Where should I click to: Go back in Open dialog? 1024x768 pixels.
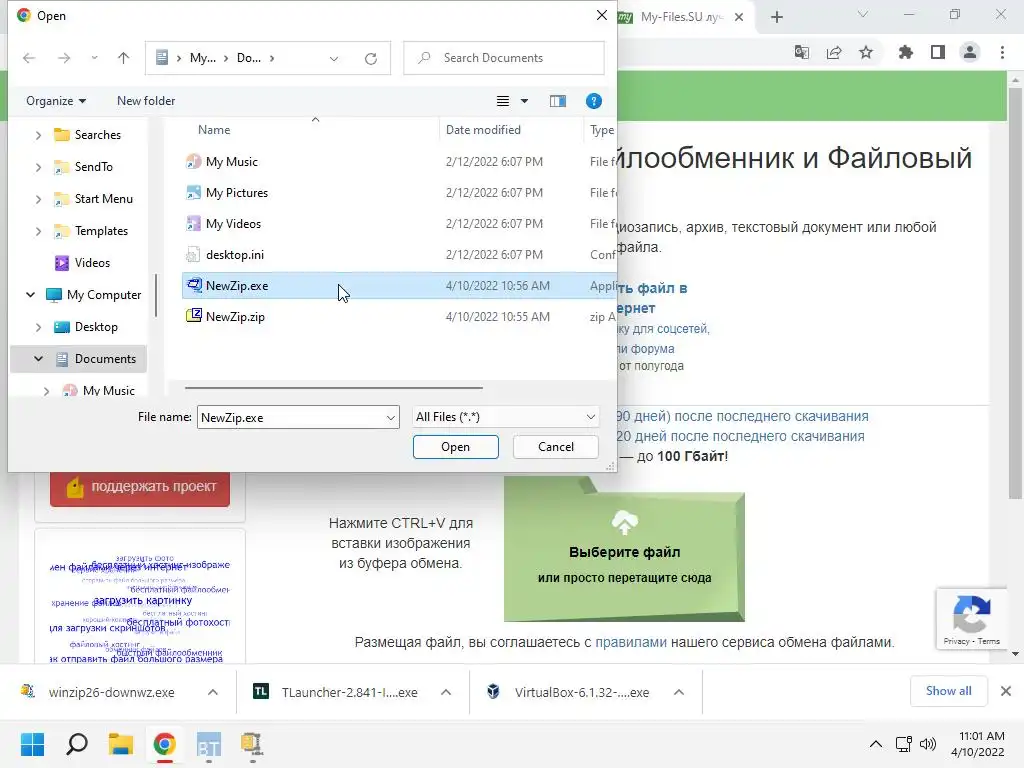tap(29, 58)
